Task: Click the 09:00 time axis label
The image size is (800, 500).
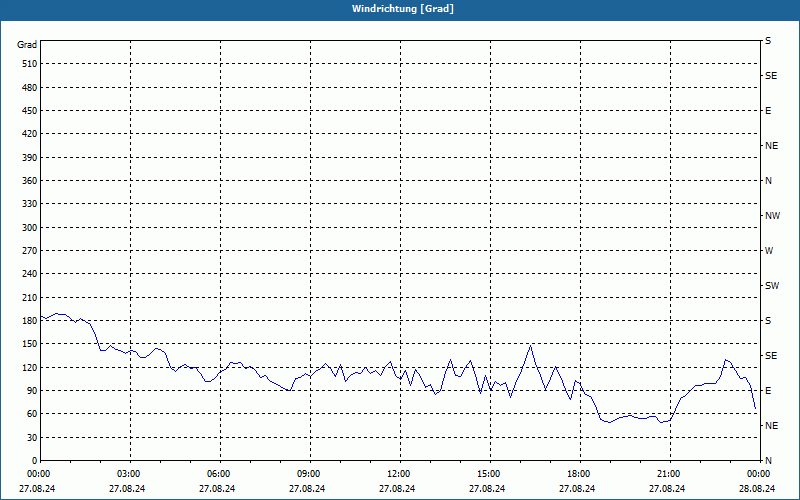Action: (309, 474)
